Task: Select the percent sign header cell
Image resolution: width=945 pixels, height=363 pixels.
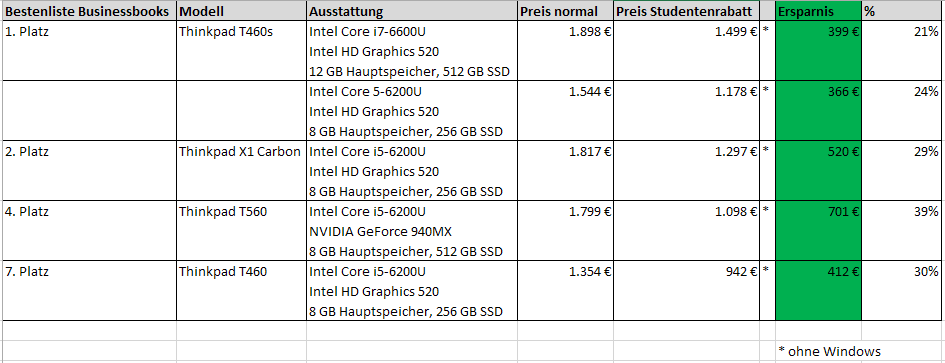Action: click(x=902, y=11)
